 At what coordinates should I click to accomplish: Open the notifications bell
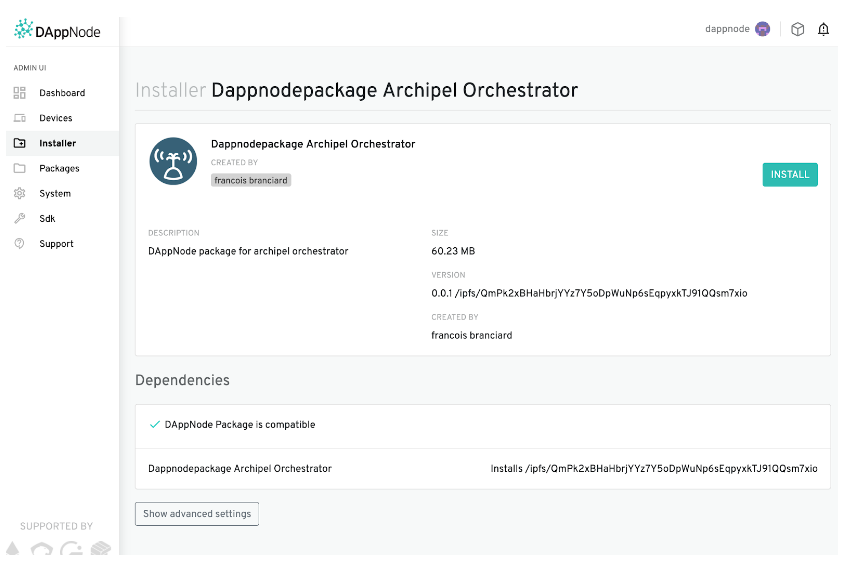coord(823,29)
